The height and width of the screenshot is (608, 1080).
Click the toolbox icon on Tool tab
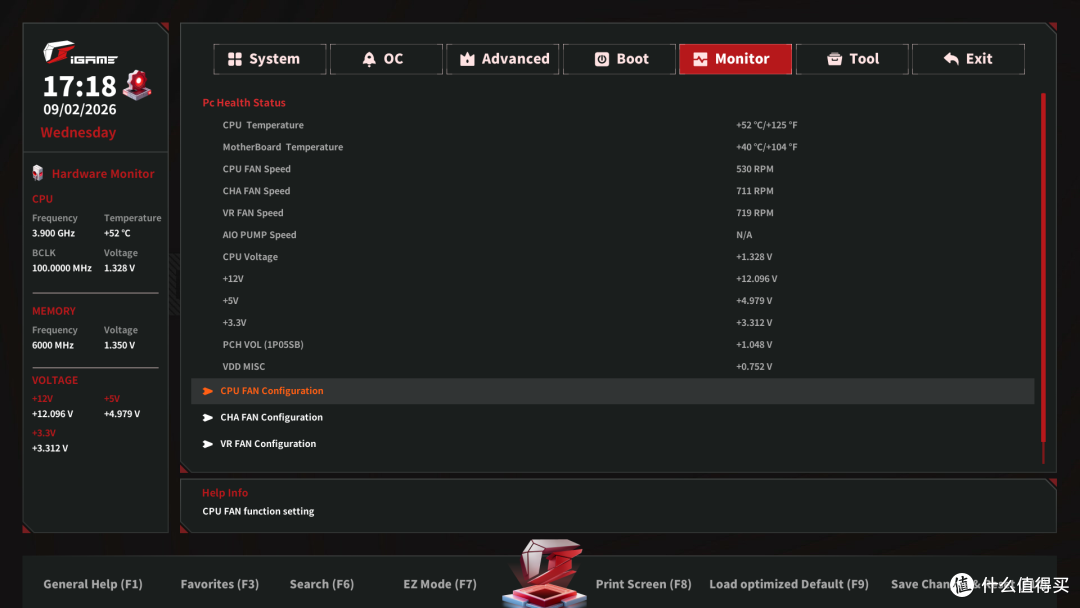click(x=834, y=59)
